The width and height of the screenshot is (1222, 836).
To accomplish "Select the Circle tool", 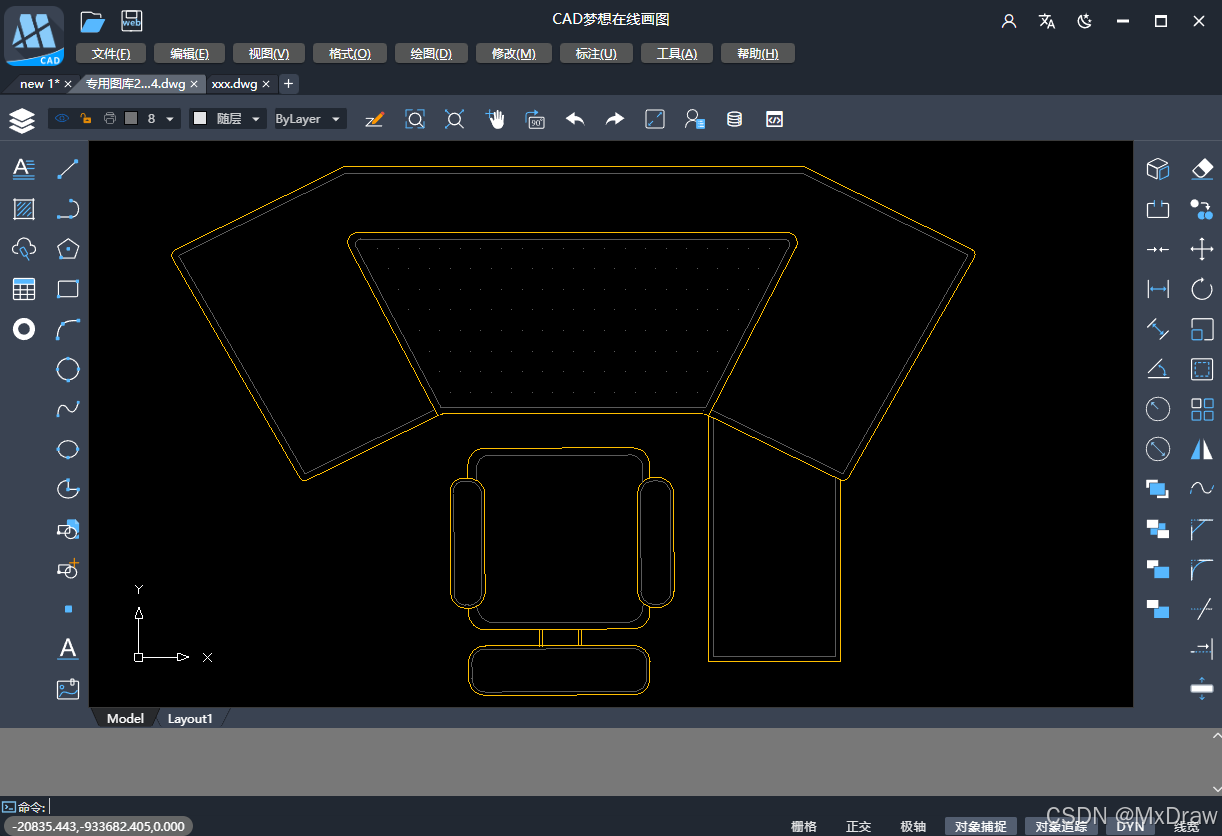I will (x=68, y=369).
